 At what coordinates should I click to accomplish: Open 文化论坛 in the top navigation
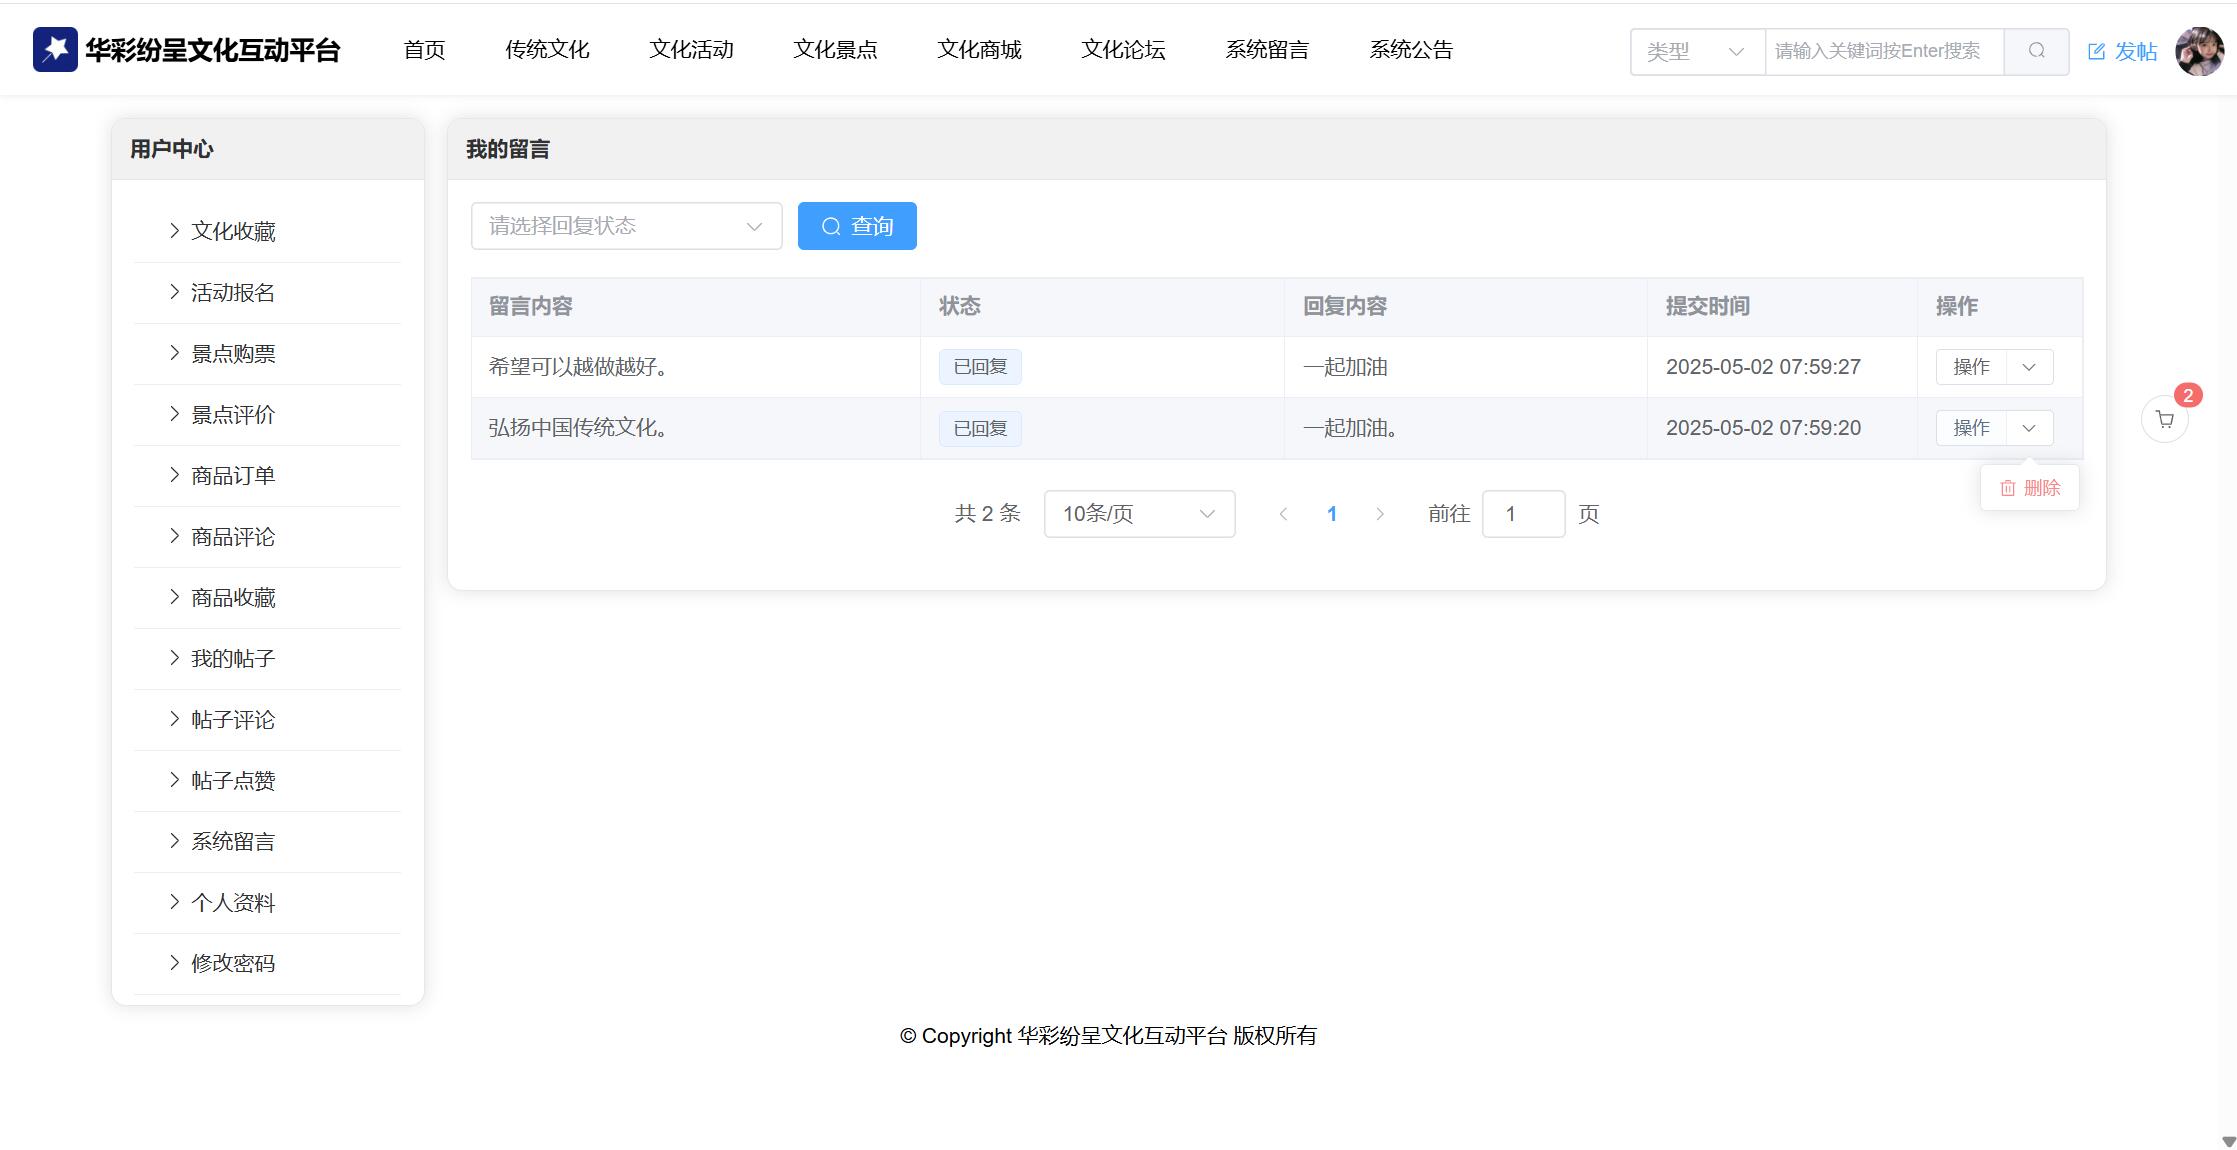point(1123,50)
